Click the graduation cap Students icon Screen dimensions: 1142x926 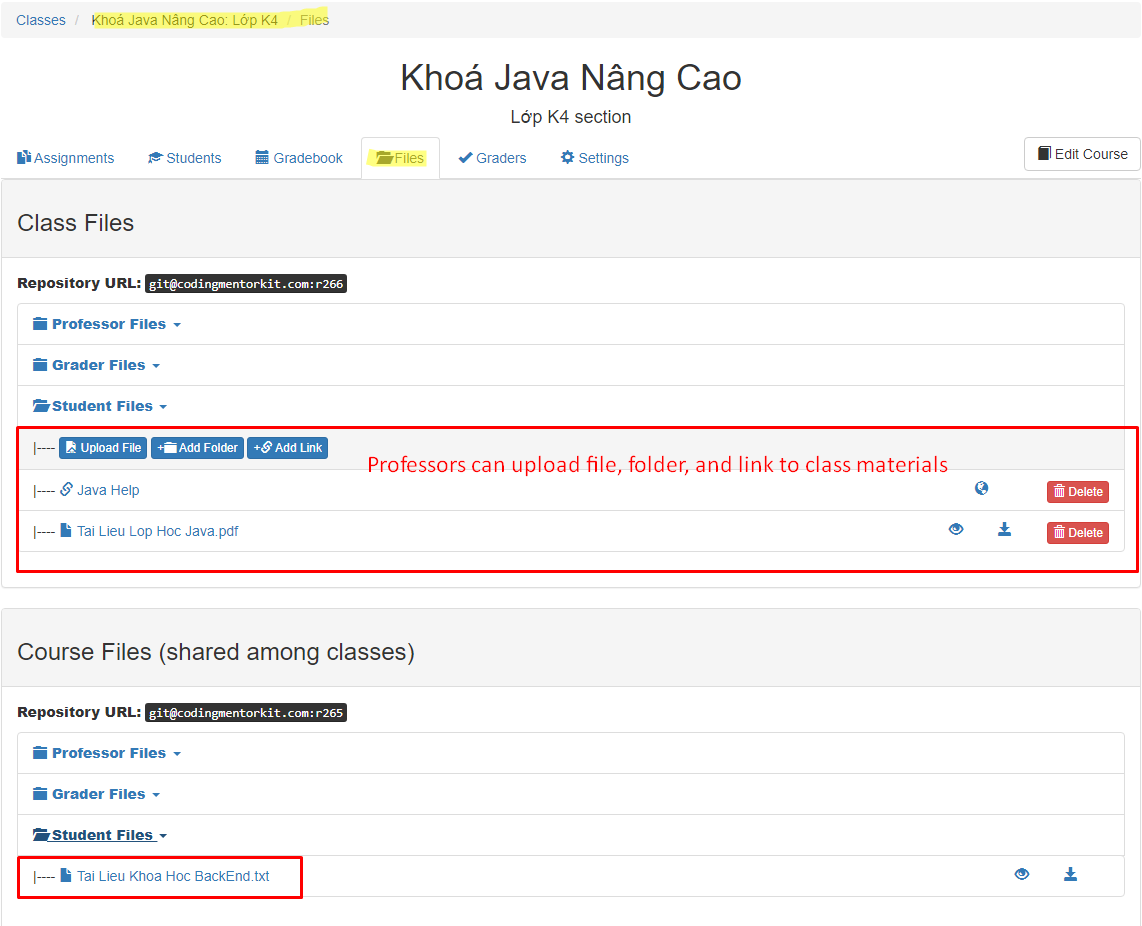(x=155, y=157)
